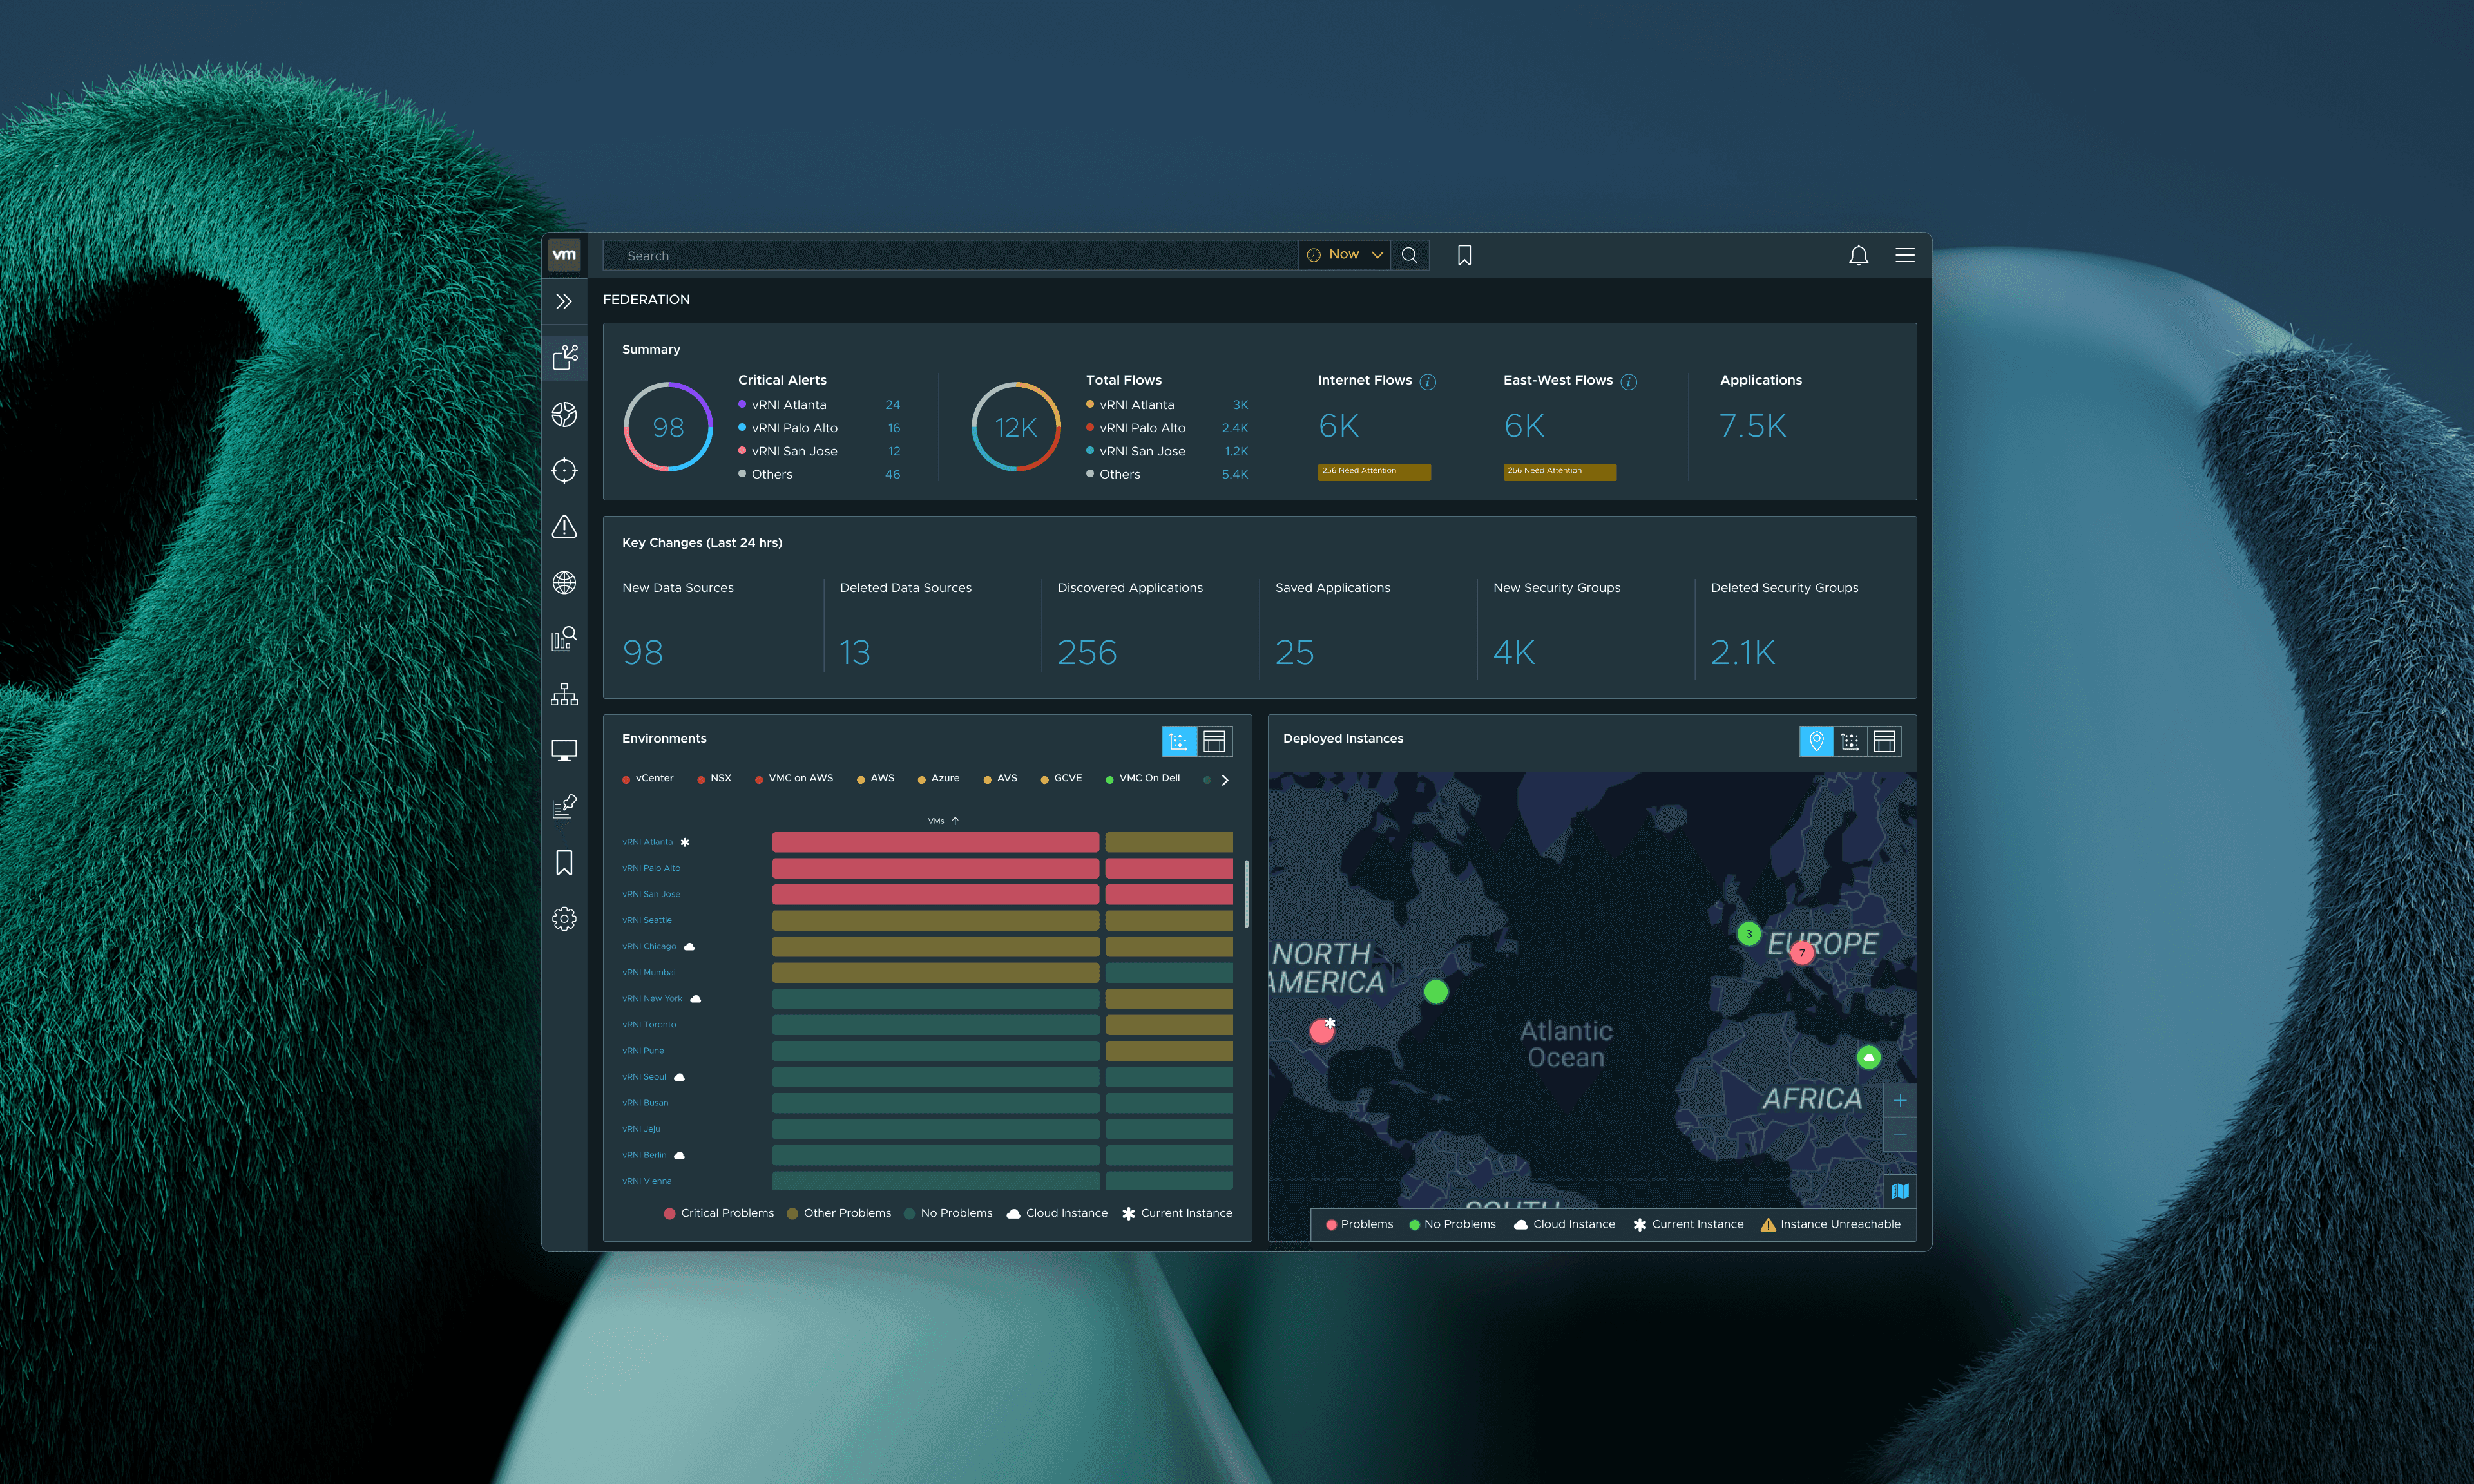Click the vRNI Toronto green VMs bar
The height and width of the screenshot is (1484, 2474).
coord(935,1024)
